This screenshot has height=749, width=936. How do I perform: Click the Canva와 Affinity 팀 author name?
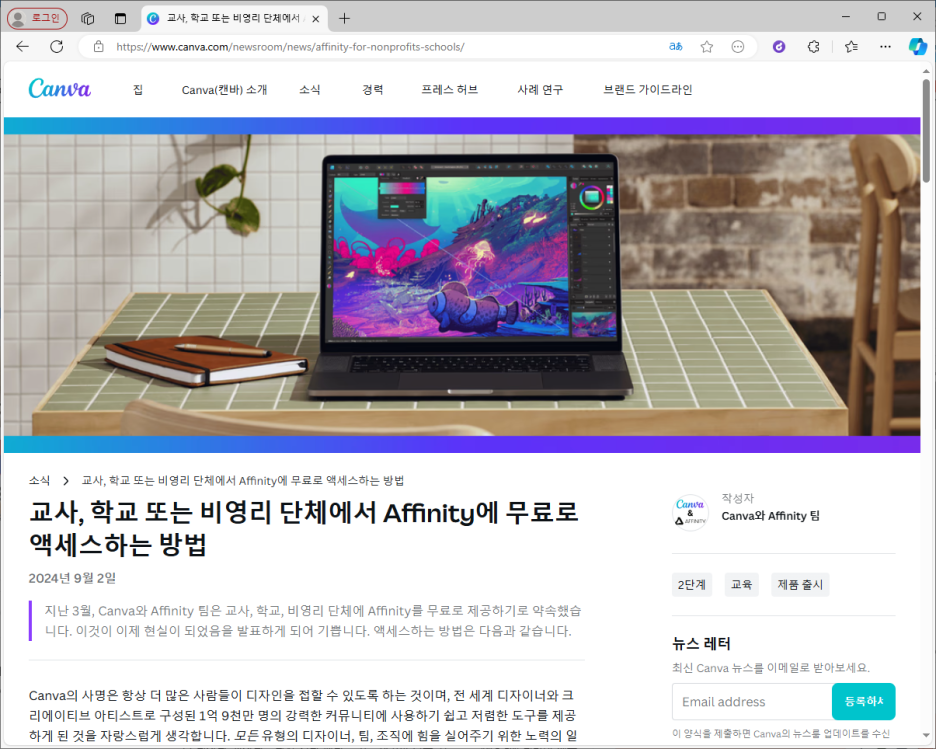coord(771,516)
